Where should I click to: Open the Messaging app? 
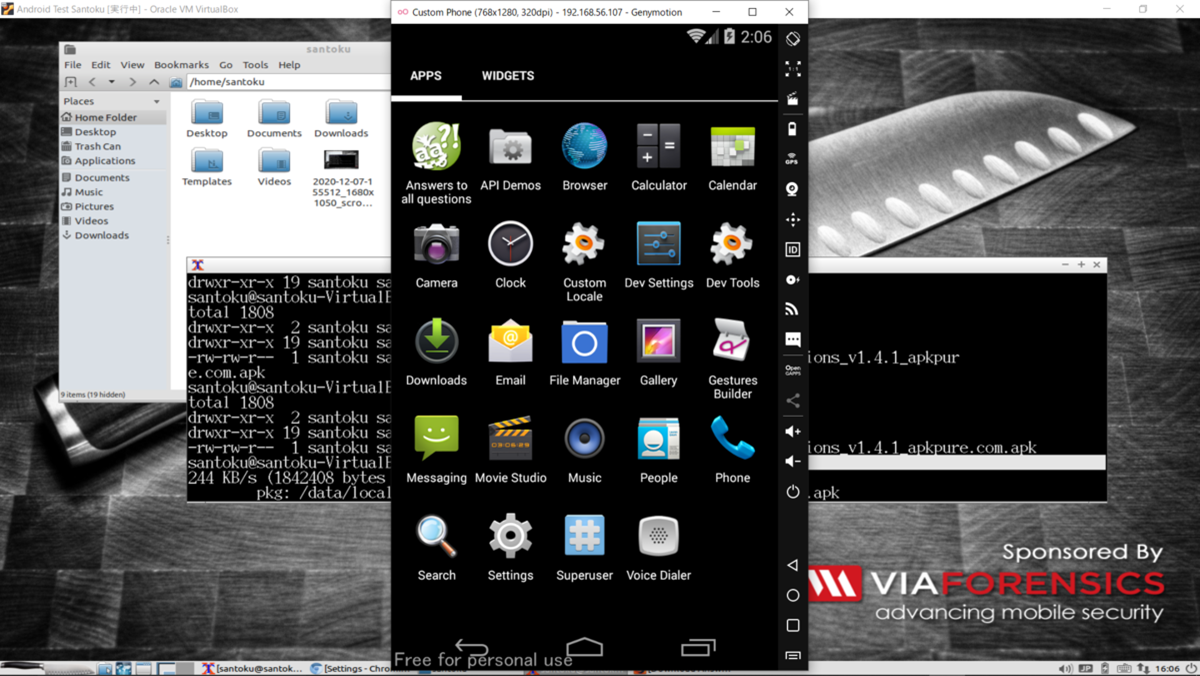click(x=436, y=450)
